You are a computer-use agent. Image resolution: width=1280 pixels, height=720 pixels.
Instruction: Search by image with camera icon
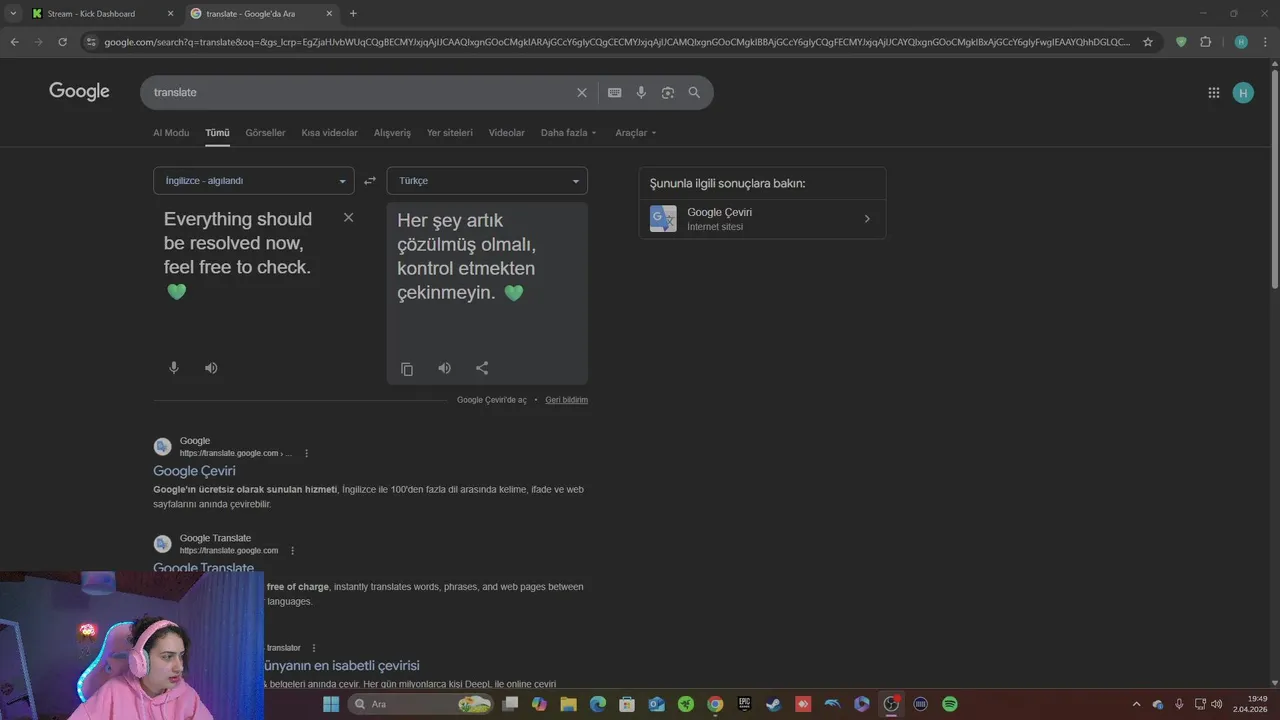tap(668, 92)
